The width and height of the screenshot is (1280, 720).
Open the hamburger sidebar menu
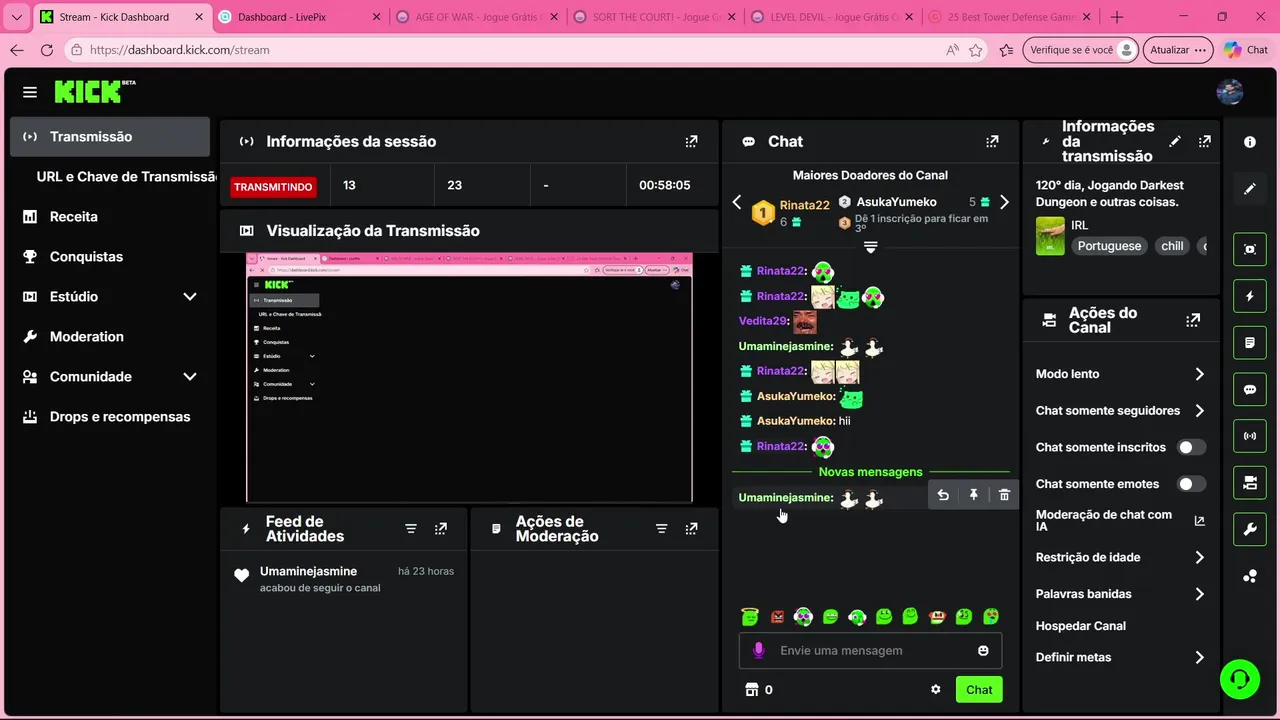click(30, 92)
